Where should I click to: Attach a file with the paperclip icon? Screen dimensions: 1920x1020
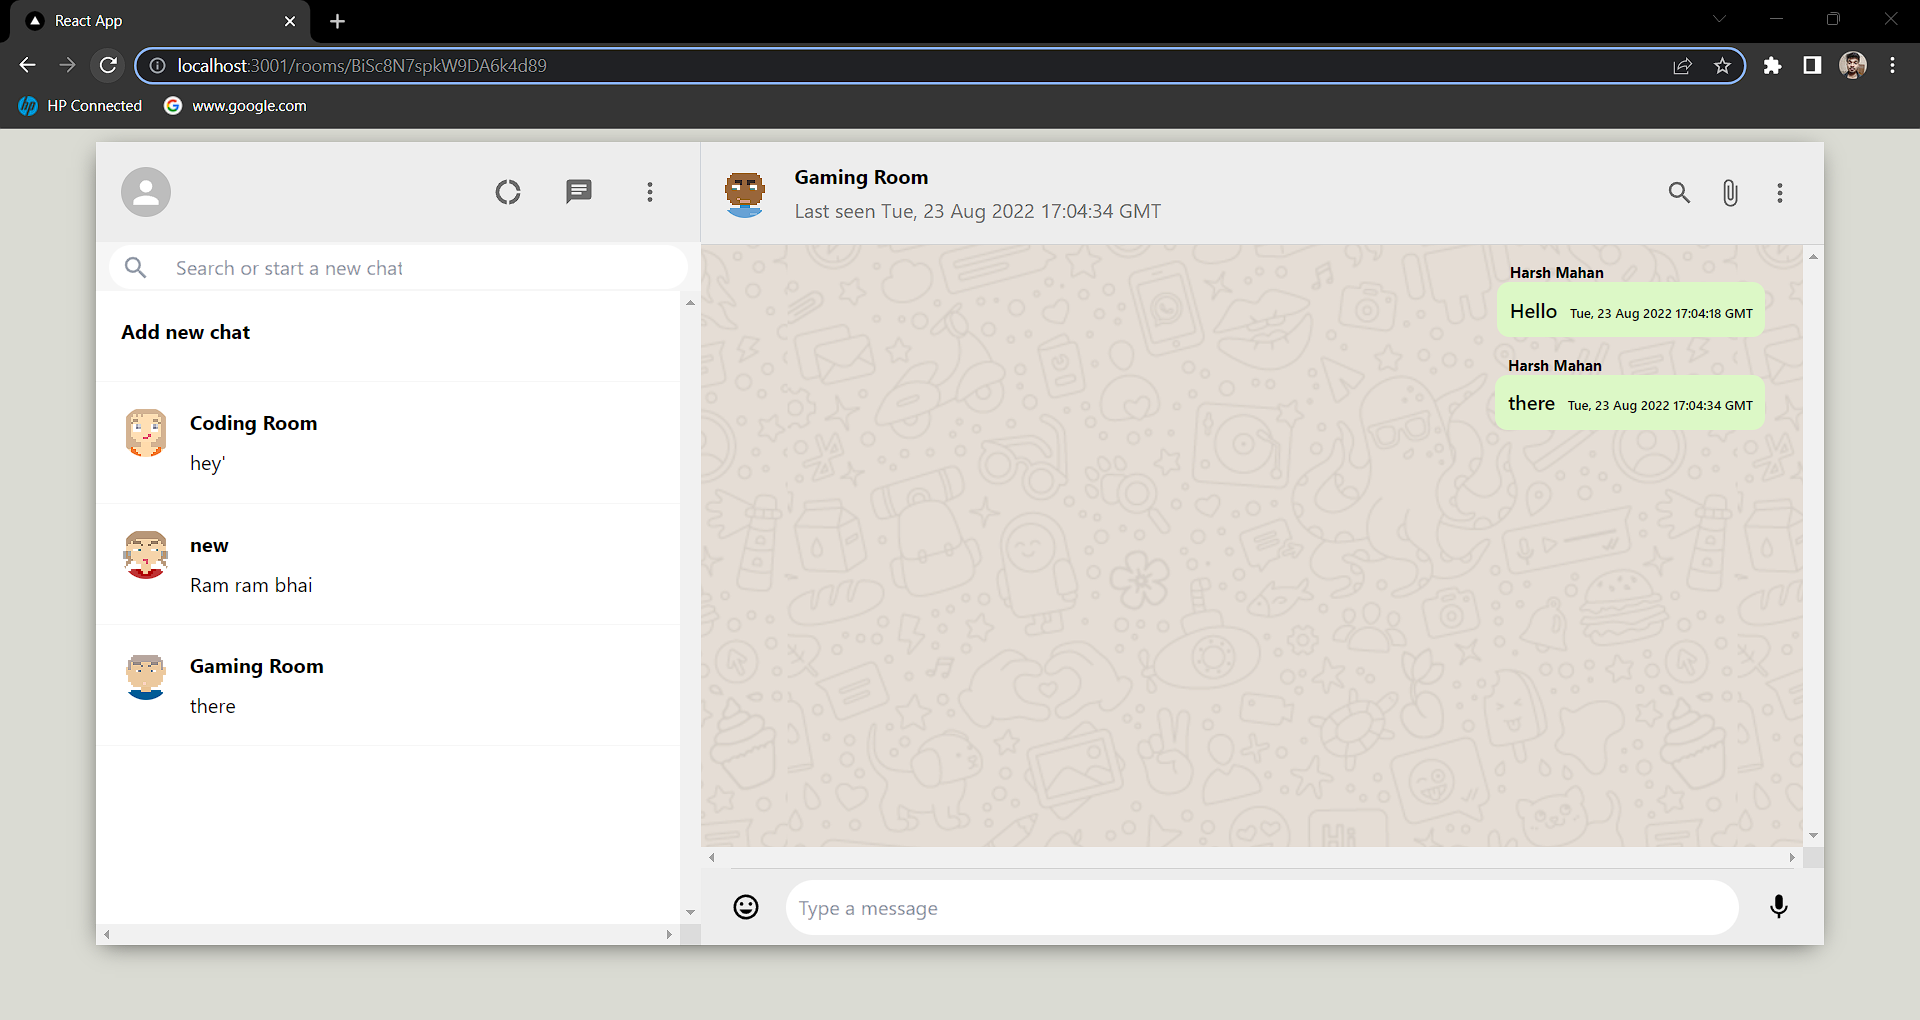click(x=1730, y=193)
